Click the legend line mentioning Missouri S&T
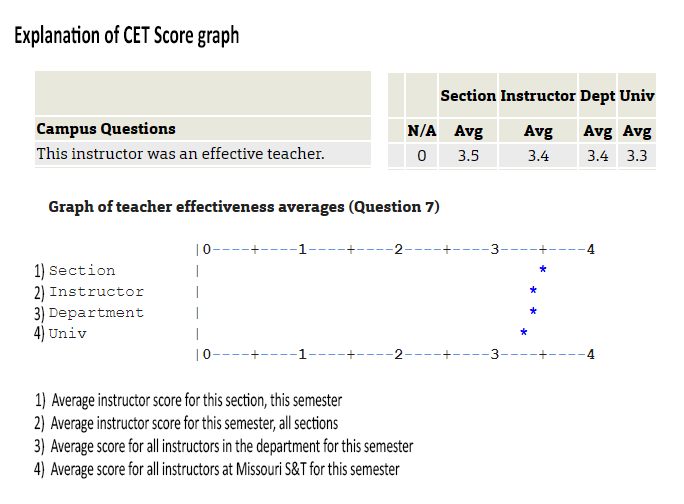 coord(217,469)
